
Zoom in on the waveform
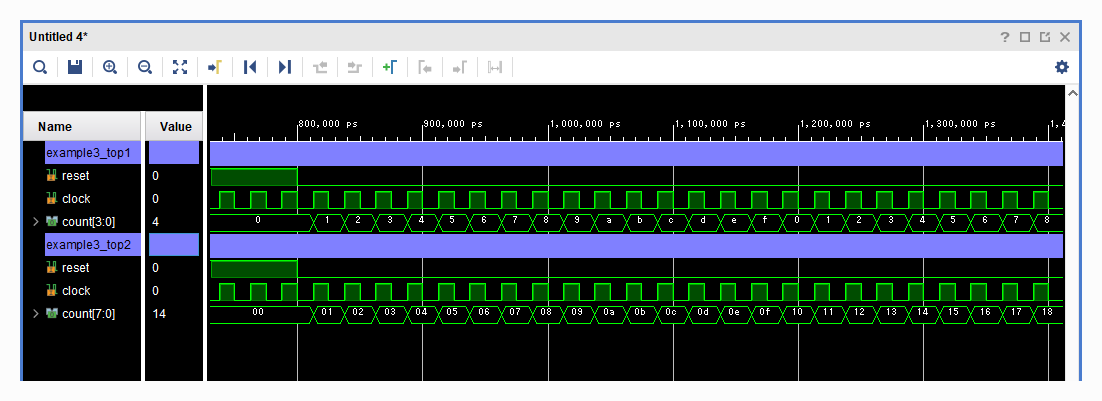[110, 67]
